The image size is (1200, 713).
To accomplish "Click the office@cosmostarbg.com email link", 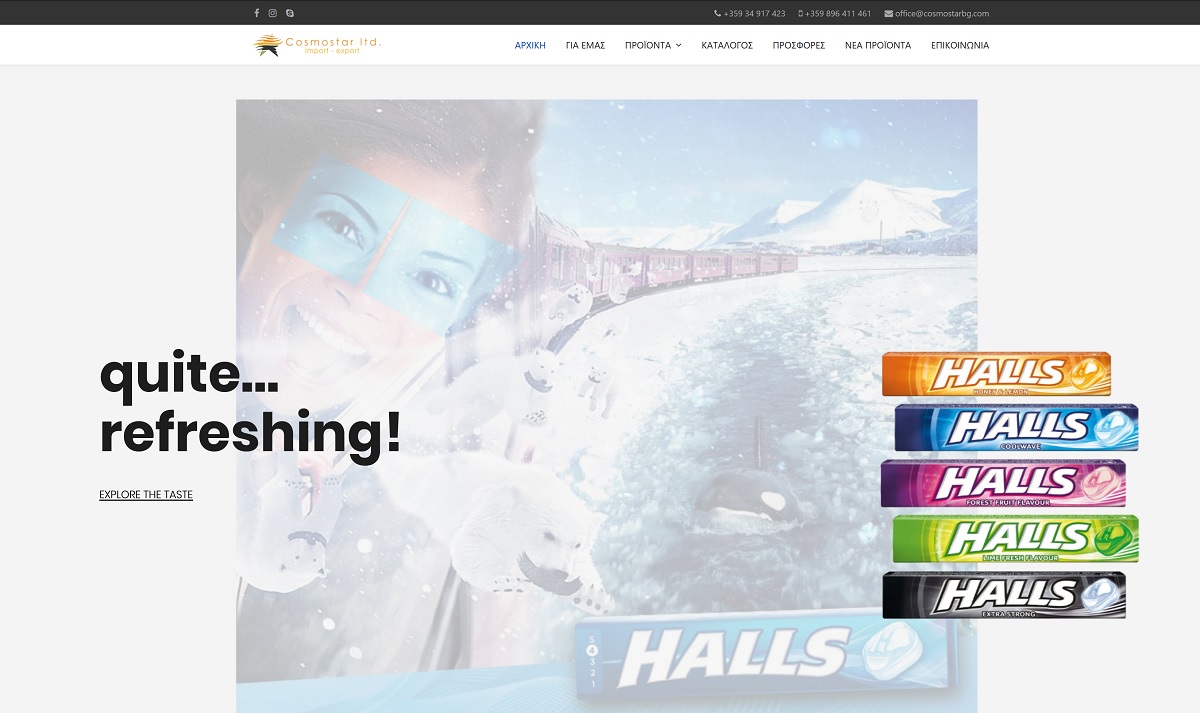I will pyautogui.click(x=937, y=13).
